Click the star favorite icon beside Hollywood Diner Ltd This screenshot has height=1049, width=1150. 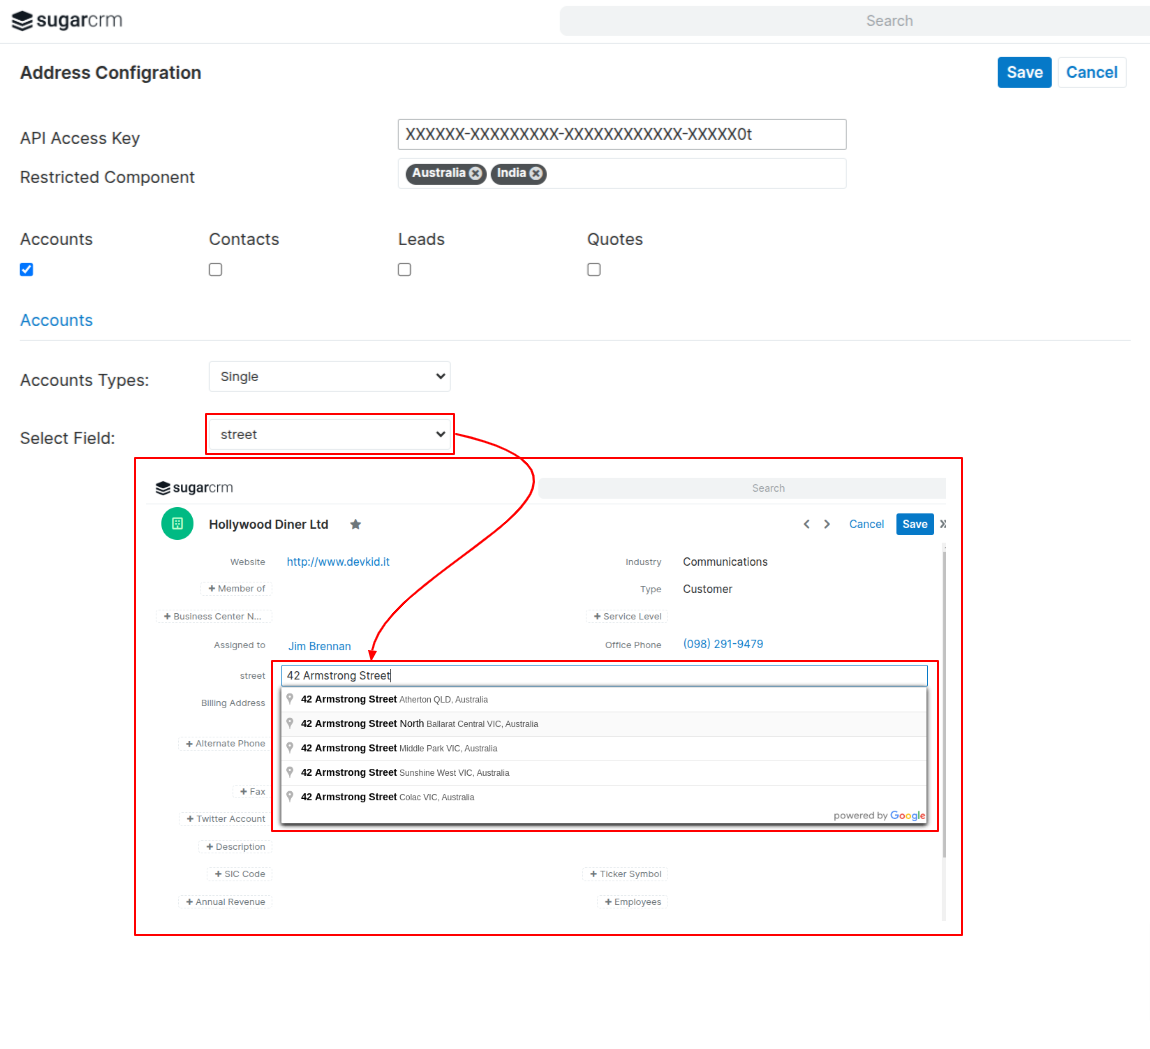355,524
